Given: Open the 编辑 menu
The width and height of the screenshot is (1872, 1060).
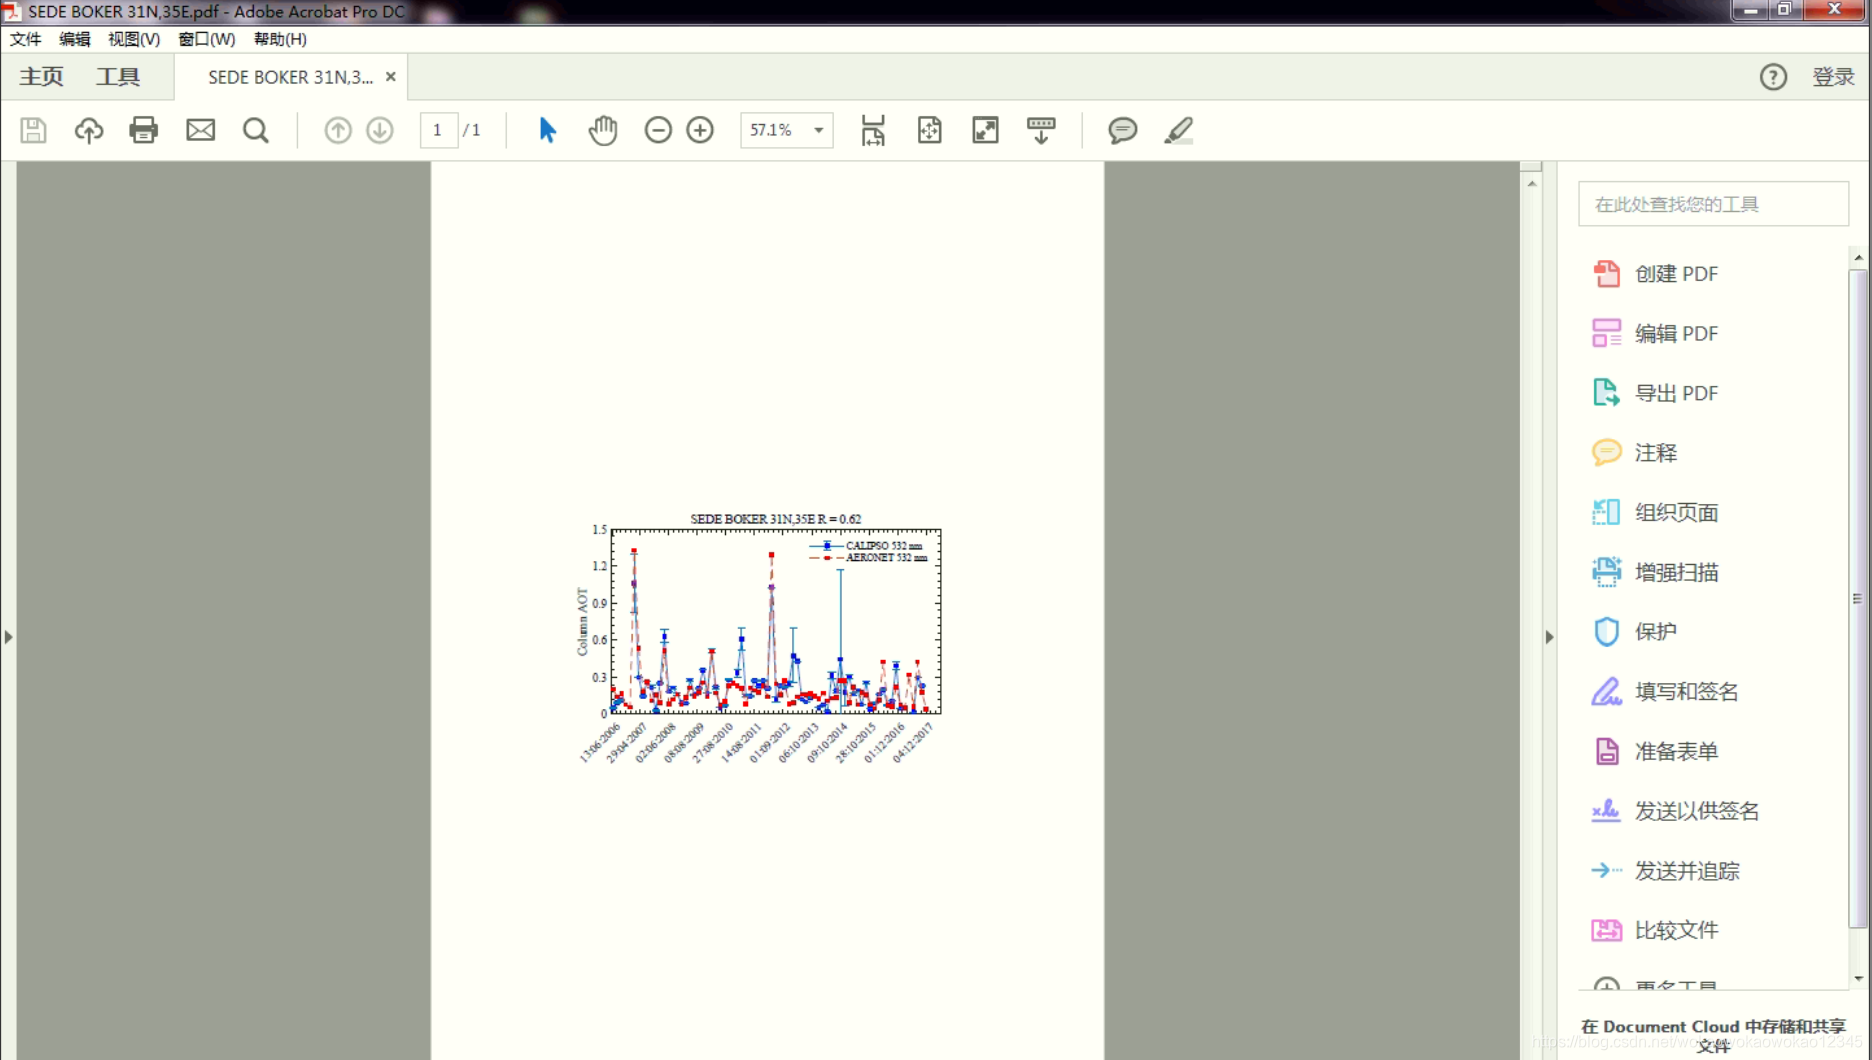Looking at the screenshot, I should pos(75,39).
